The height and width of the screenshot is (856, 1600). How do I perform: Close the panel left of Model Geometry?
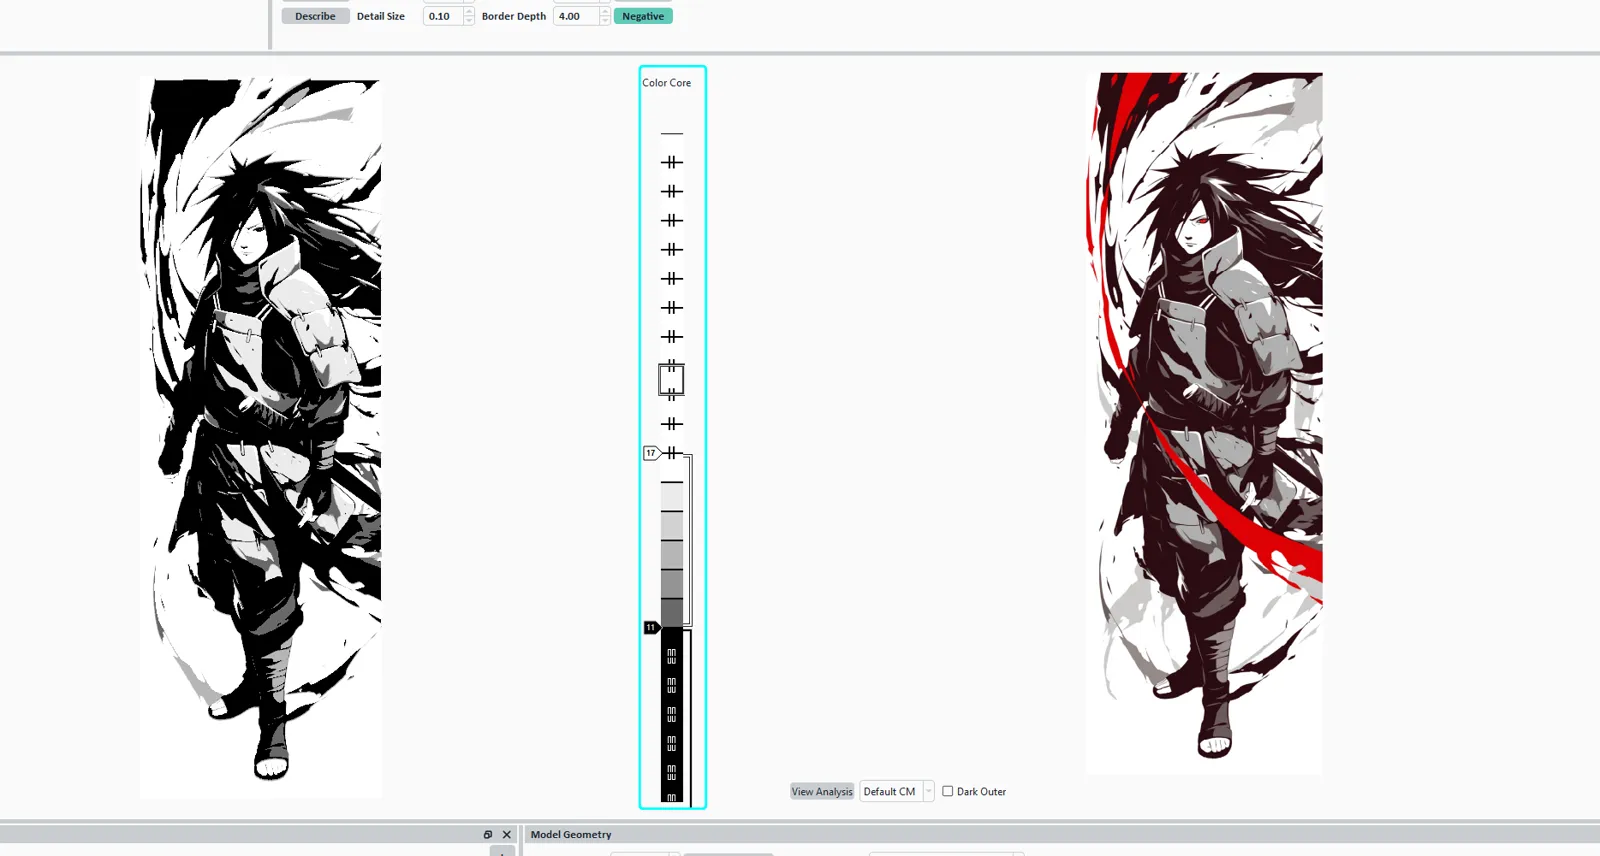coord(506,834)
